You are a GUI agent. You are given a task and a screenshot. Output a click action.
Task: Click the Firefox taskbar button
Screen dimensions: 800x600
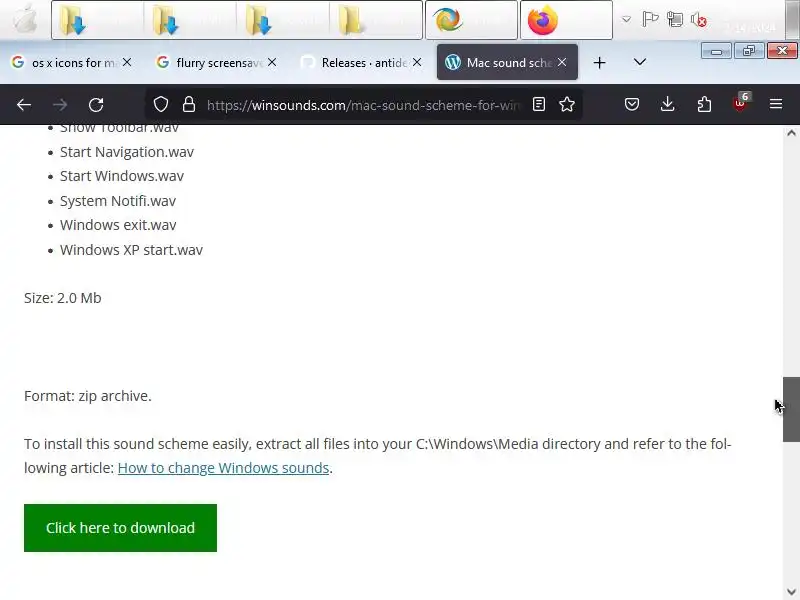click(x=566, y=20)
